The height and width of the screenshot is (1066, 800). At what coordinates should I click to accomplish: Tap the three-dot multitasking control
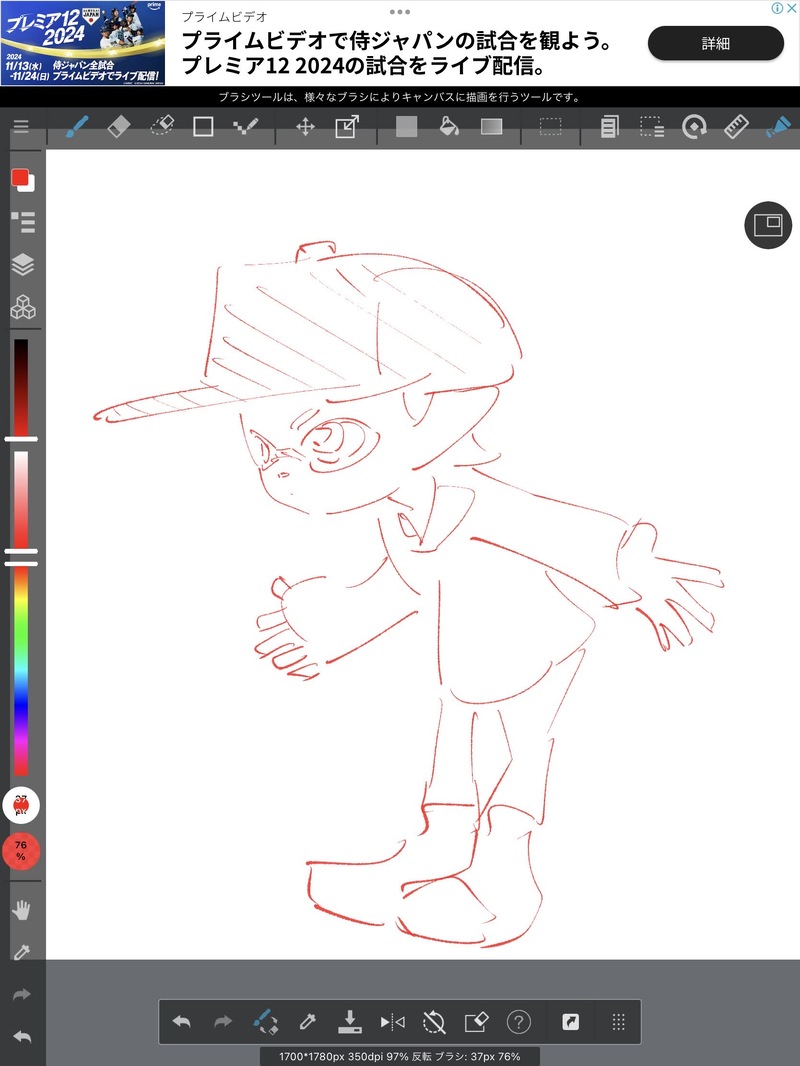coord(400,12)
